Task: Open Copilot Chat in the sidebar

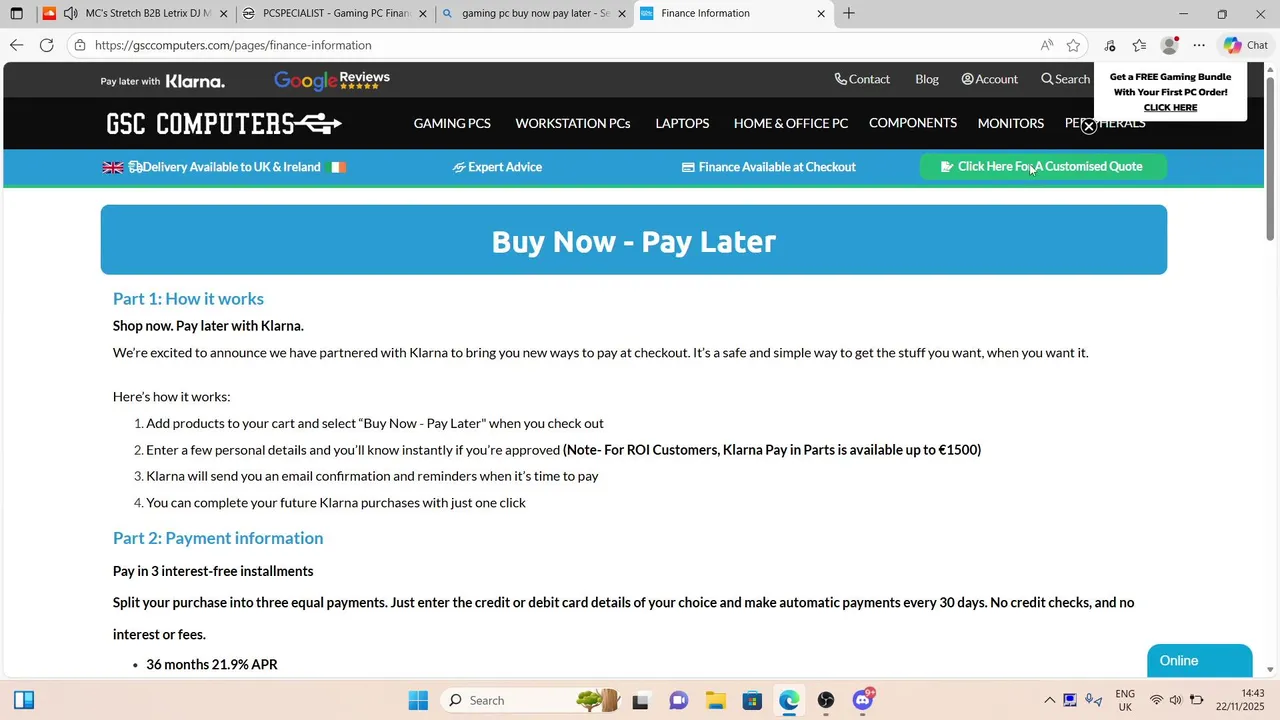Action: coord(1246,45)
